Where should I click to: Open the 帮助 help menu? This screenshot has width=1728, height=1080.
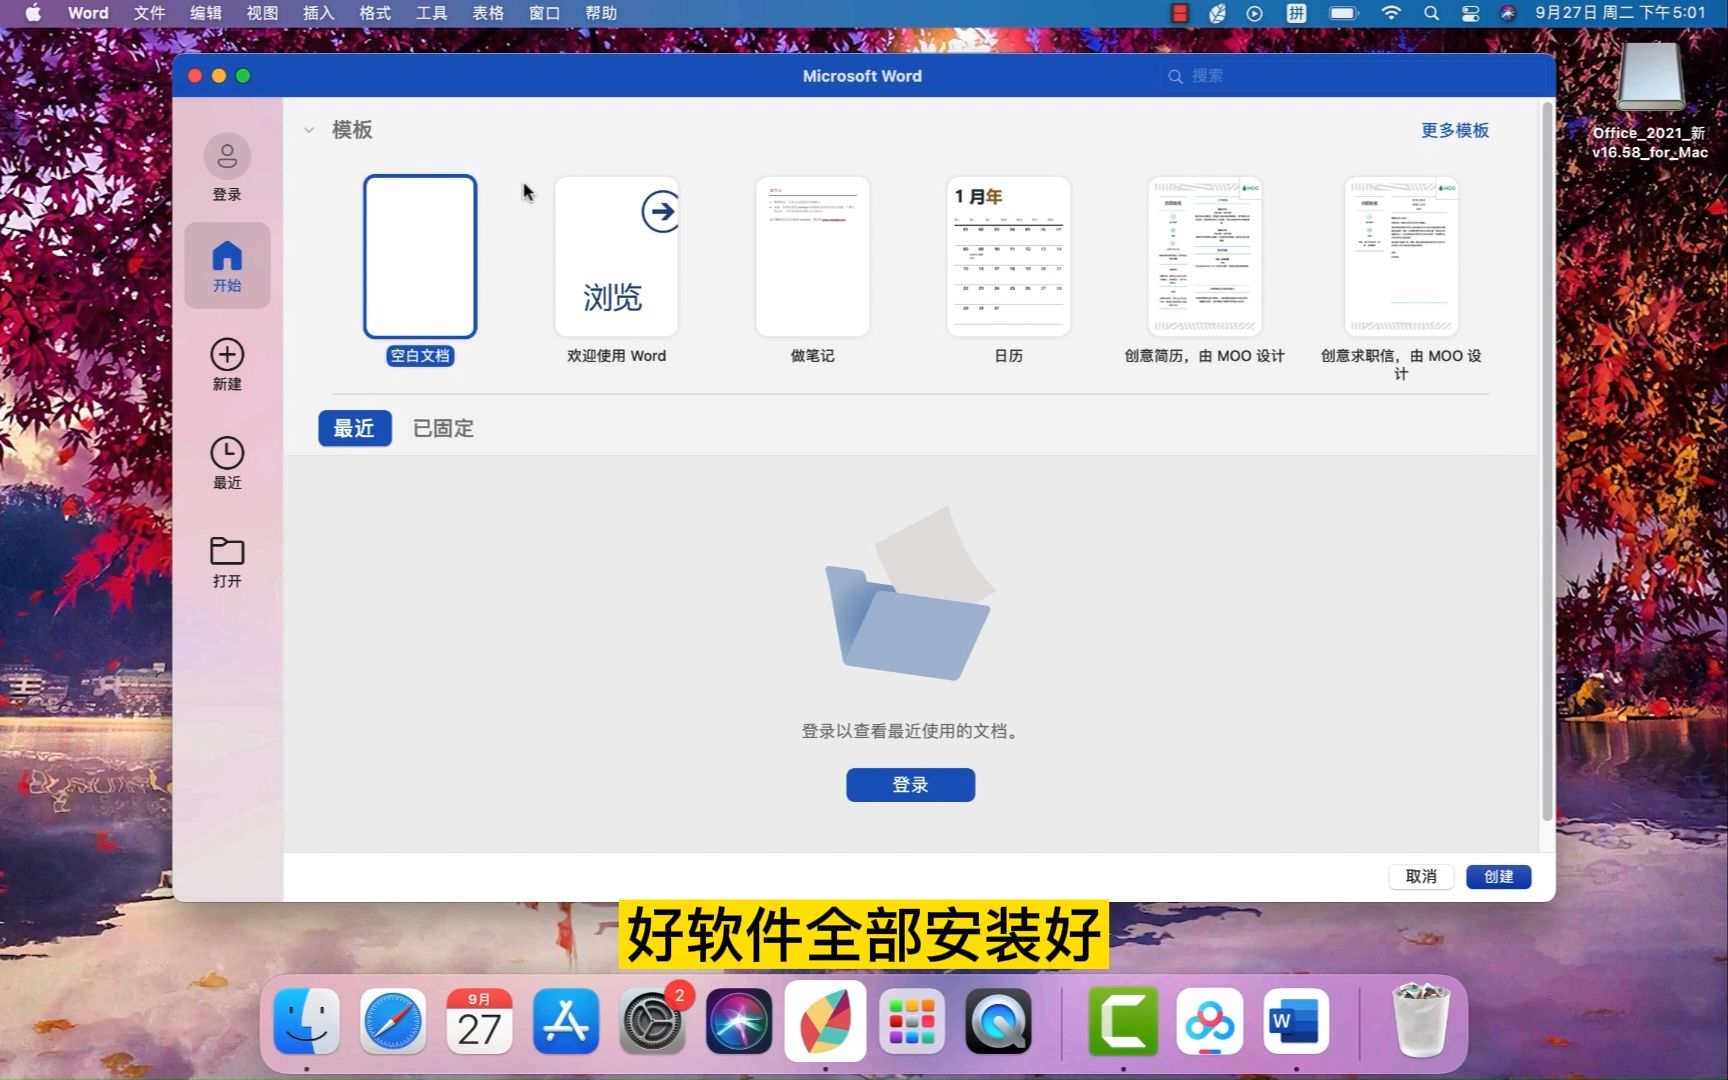(x=601, y=13)
